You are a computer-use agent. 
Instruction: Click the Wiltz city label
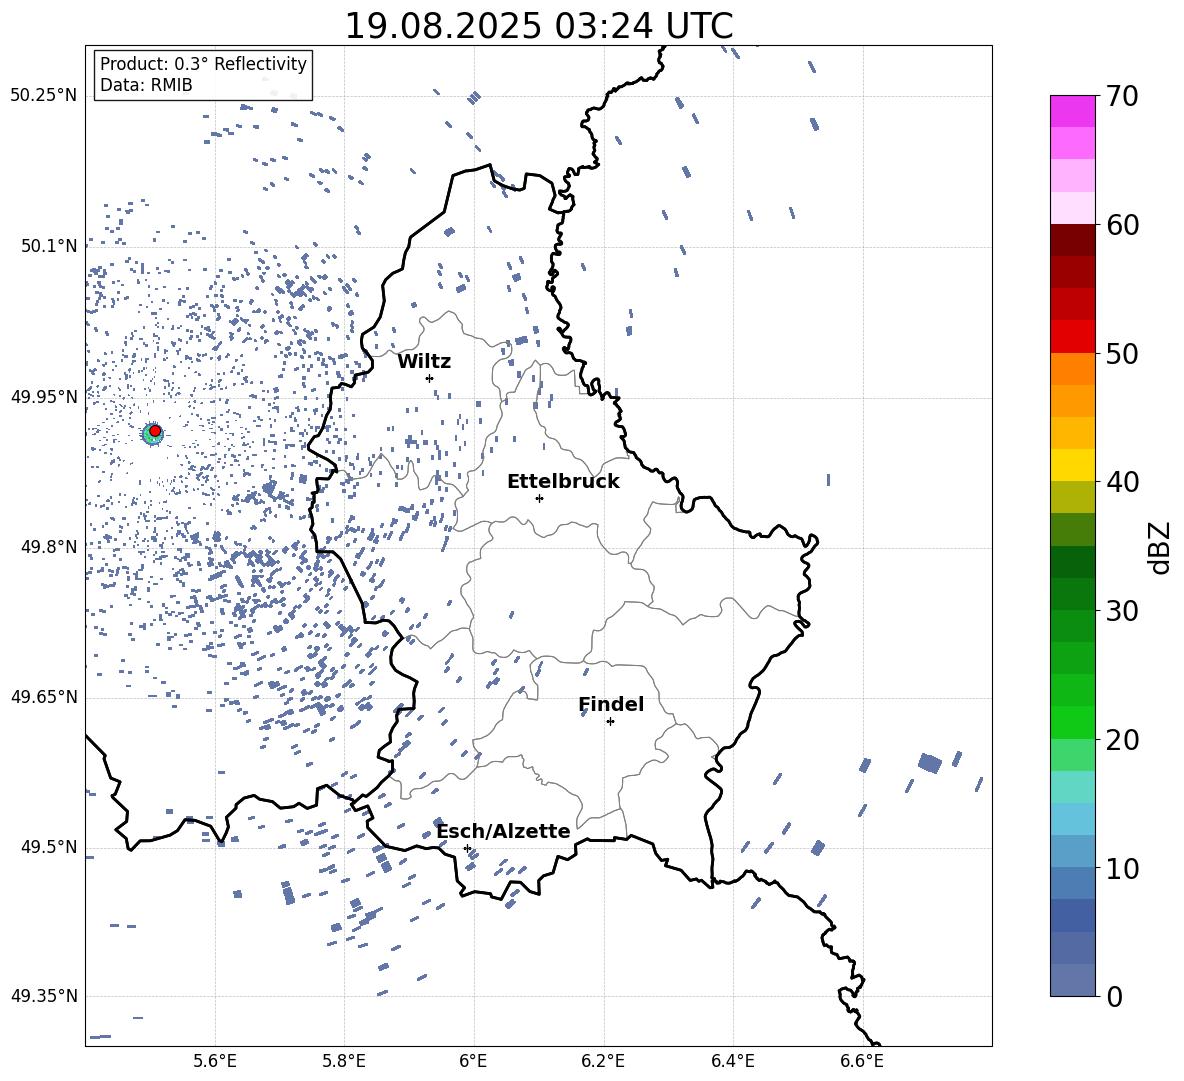(x=424, y=362)
